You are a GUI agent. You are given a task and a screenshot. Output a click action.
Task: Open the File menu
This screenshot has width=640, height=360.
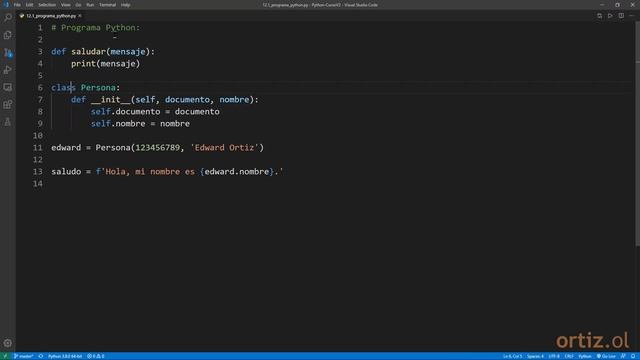[x=17, y=5]
